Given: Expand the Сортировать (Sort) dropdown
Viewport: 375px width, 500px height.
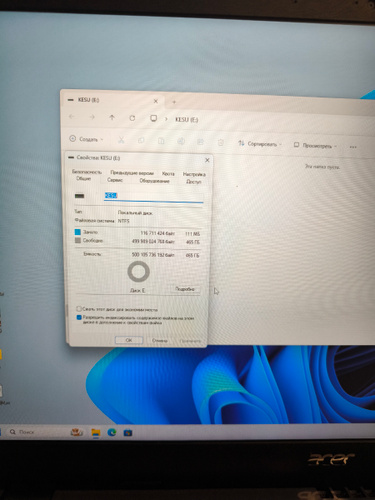Looking at the screenshot, I should point(260,144).
